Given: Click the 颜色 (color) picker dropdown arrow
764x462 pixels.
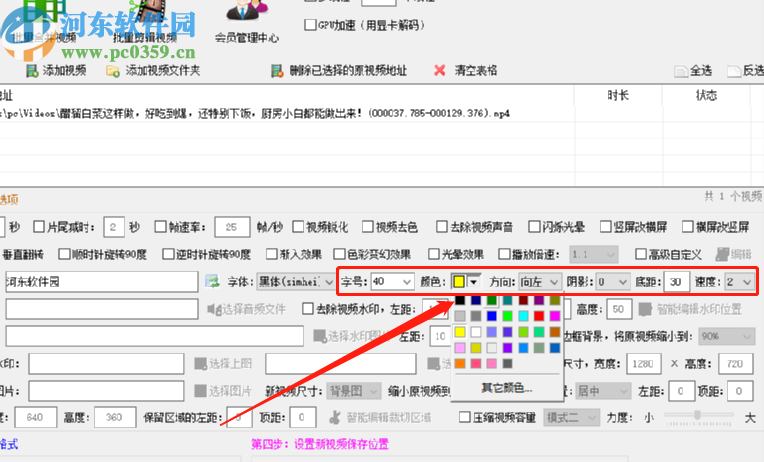Looking at the screenshot, I should click(474, 282).
